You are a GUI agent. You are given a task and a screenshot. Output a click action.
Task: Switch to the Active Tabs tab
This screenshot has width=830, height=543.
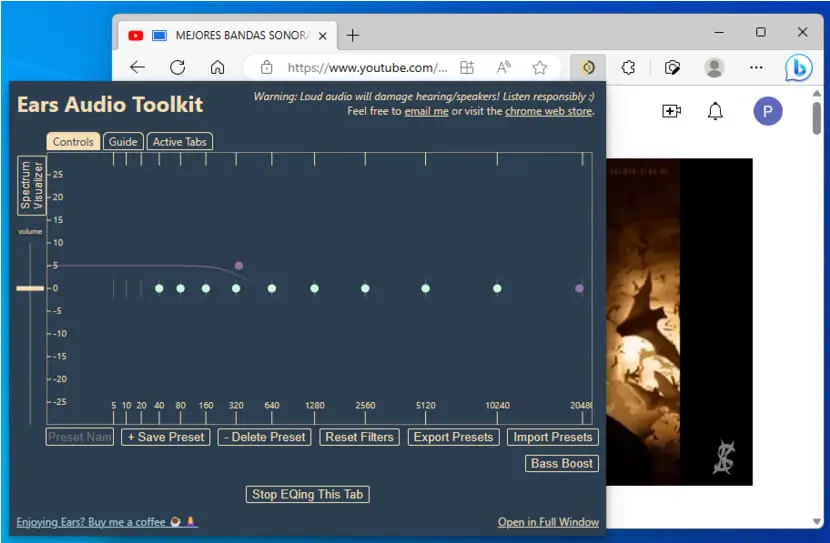tap(179, 142)
